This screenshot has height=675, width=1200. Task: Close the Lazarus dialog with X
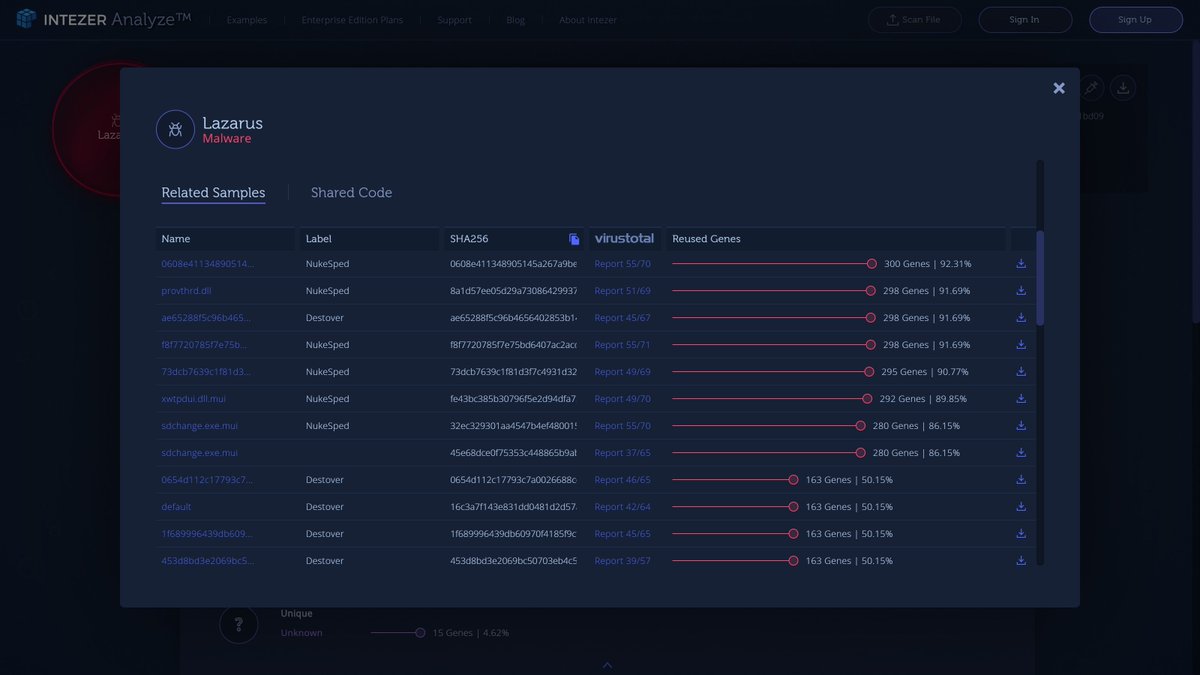click(1059, 88)
